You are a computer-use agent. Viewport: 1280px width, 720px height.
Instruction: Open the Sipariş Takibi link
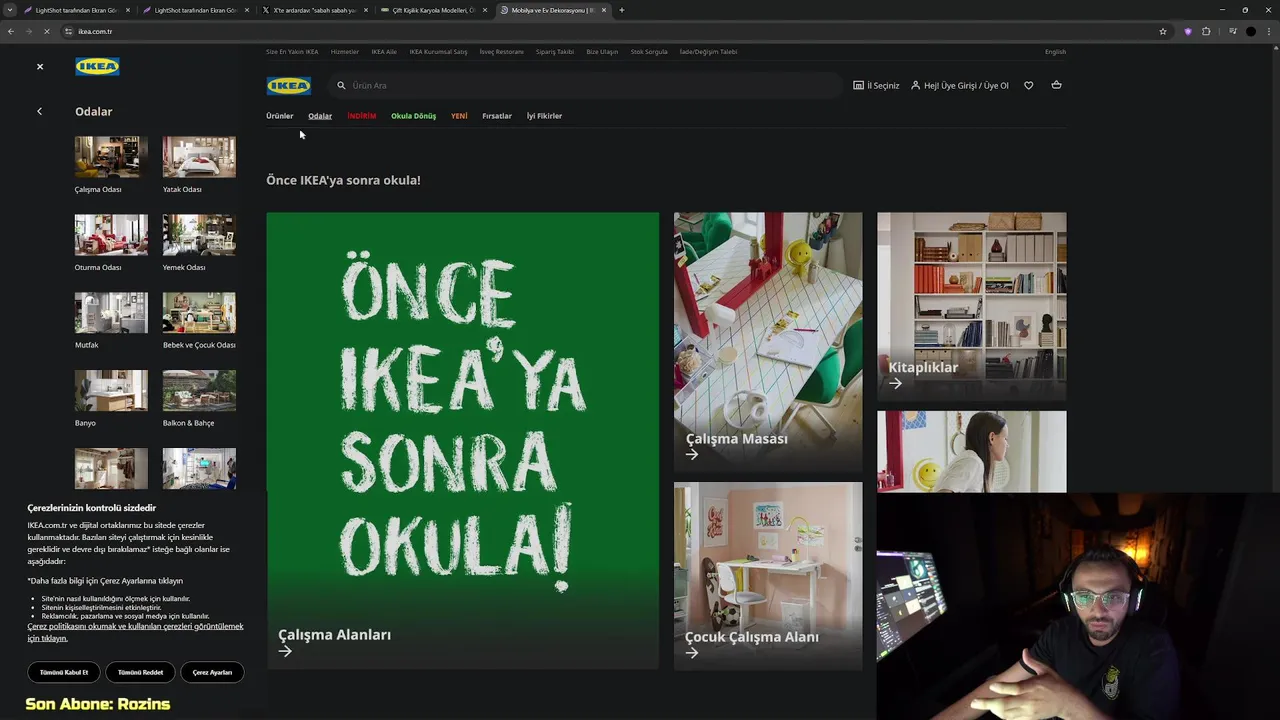click(555, 52)
